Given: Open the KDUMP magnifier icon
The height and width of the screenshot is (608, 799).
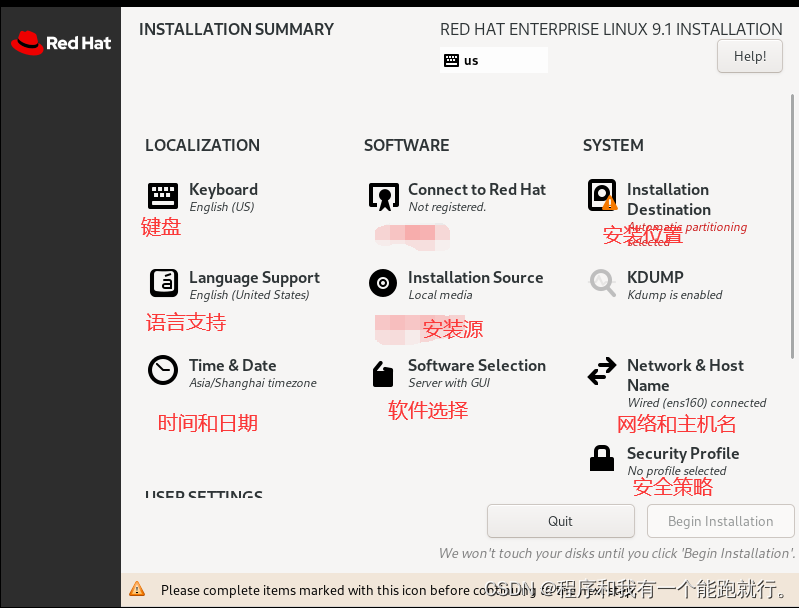Looking at the screenshot, I should coord(602,283).
